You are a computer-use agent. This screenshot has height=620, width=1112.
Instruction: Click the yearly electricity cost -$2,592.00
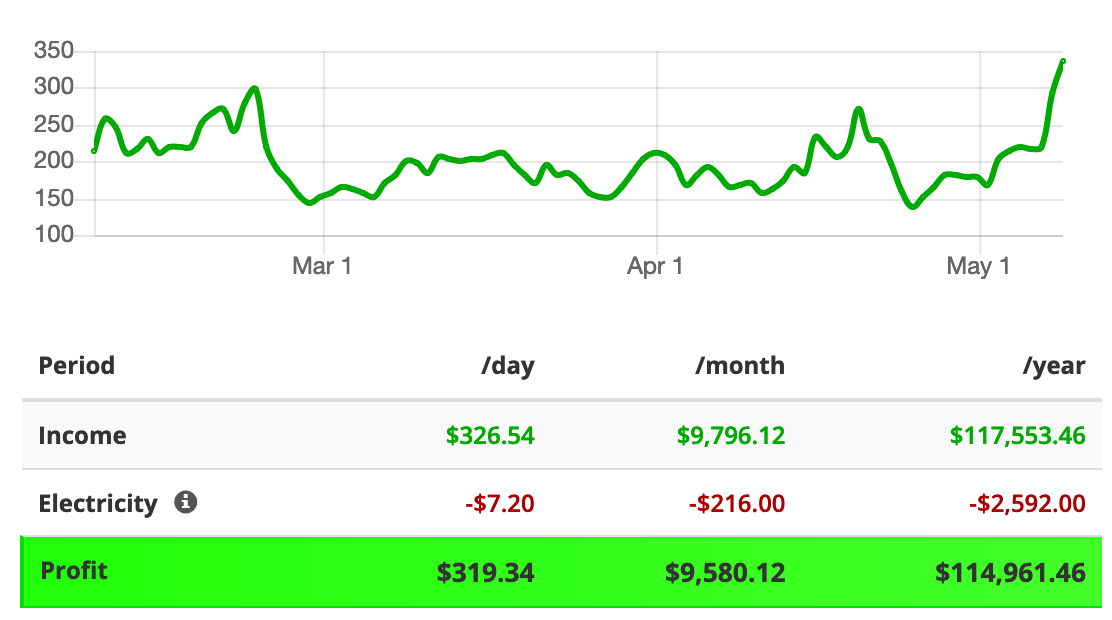[1028, 504]
